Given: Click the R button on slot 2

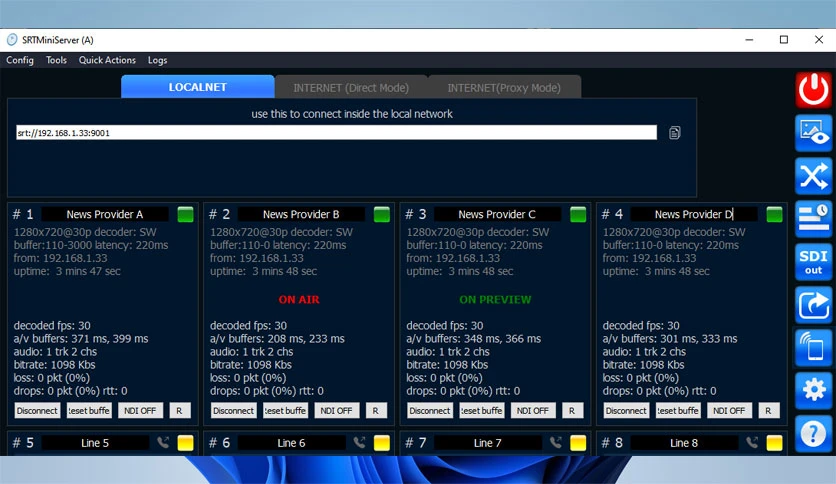Looking at the screenshot, I should [x=376, y=410].
